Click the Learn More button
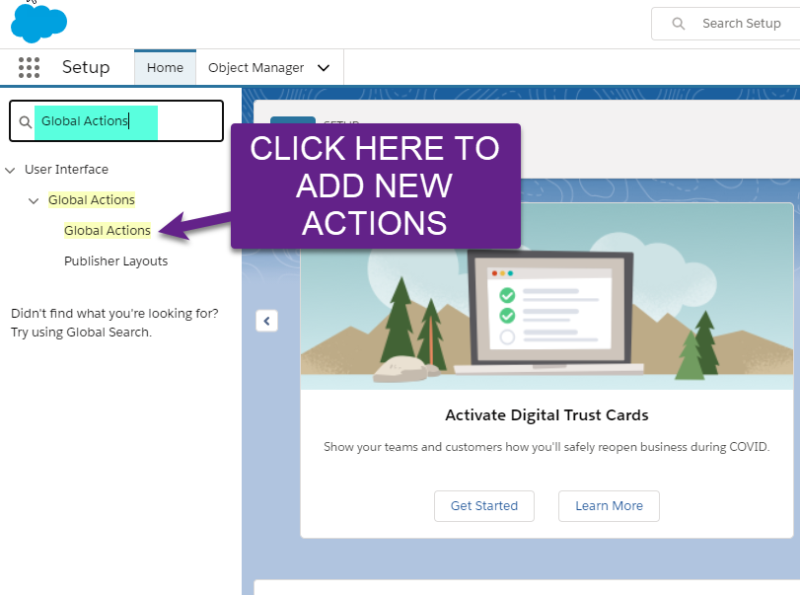800x595 pixels. click(x=609, y=506)
